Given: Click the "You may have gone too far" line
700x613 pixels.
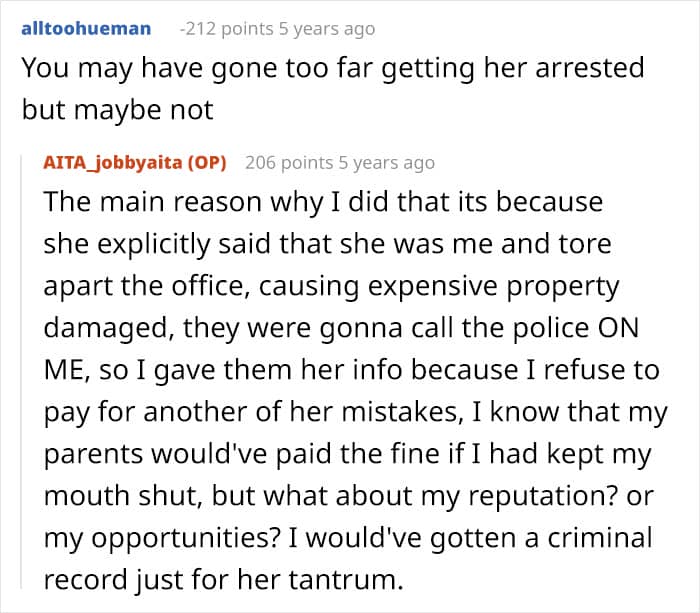Looking at the screenshot, I should [x=332, y=69].
